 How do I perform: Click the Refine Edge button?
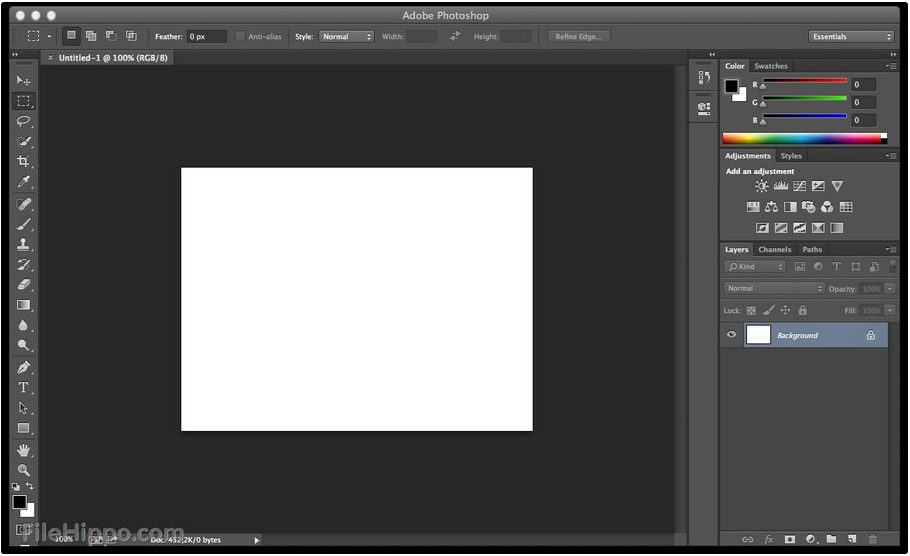(x=579, y=36)
